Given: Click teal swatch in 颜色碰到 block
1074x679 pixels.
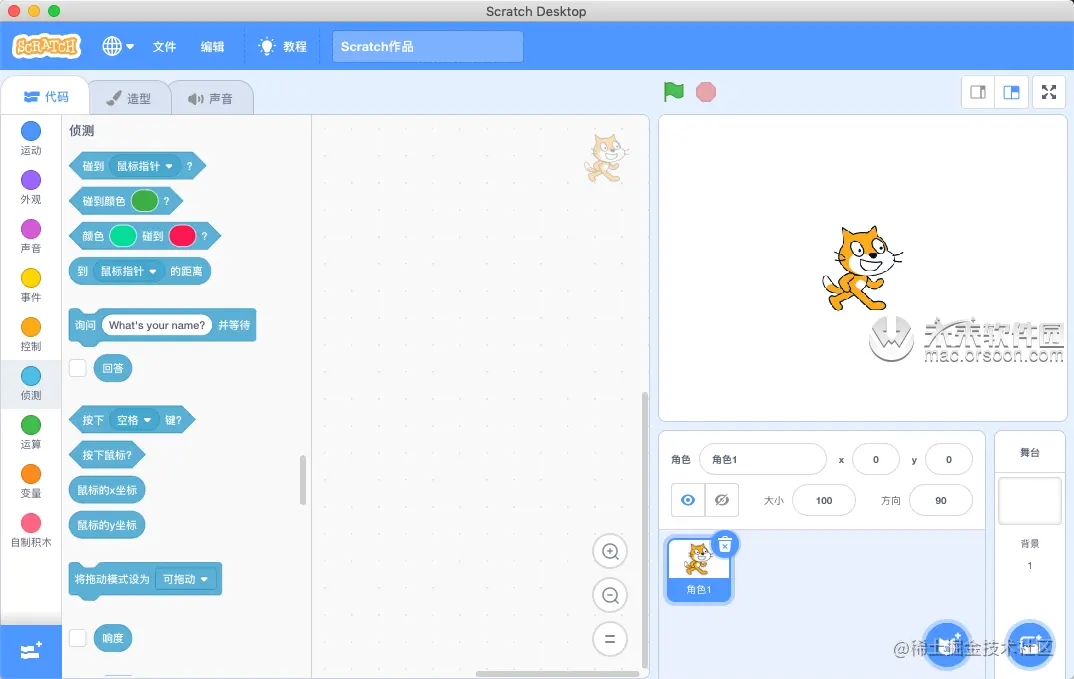Looking at the screenshot, I should click(123, 236).
